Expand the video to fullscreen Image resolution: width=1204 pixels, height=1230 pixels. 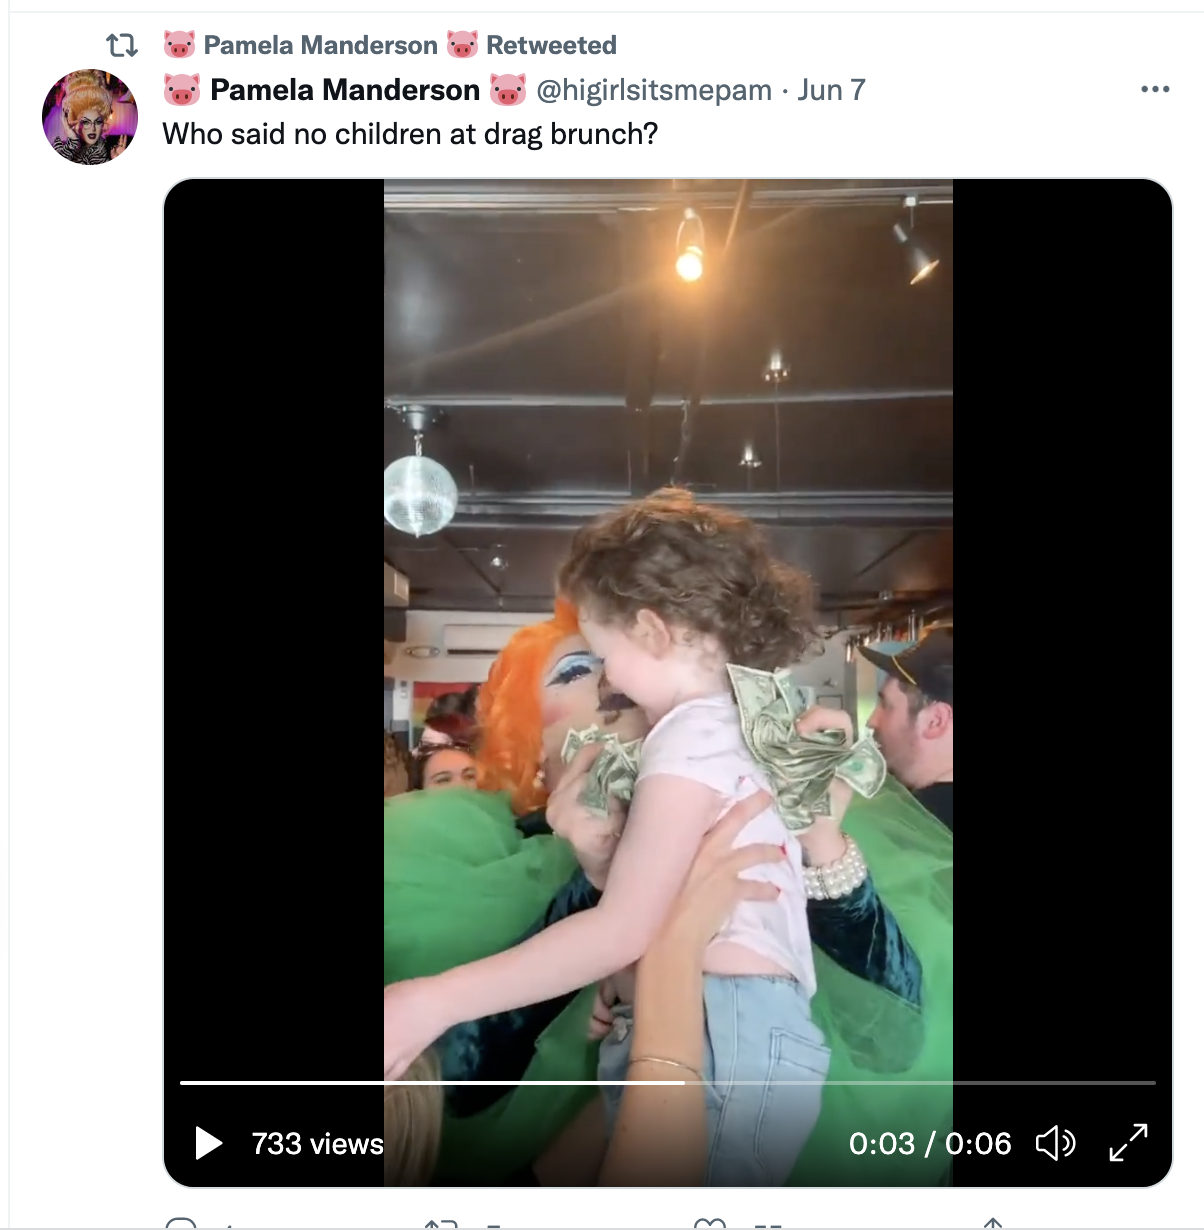(1129, 1142)
